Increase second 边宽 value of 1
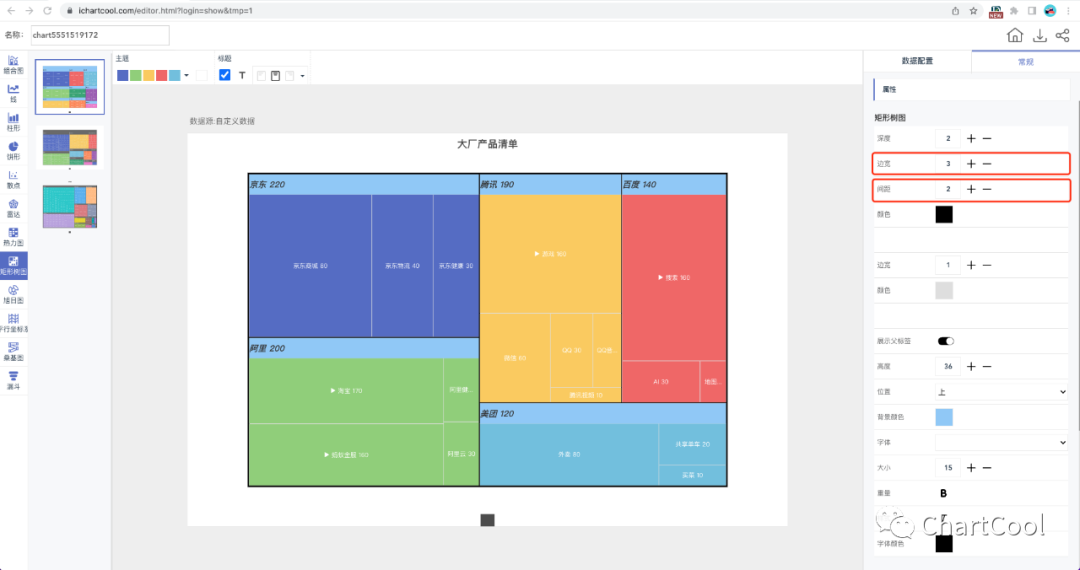The height and width of the screenshot is (570, 1080). 971,265
